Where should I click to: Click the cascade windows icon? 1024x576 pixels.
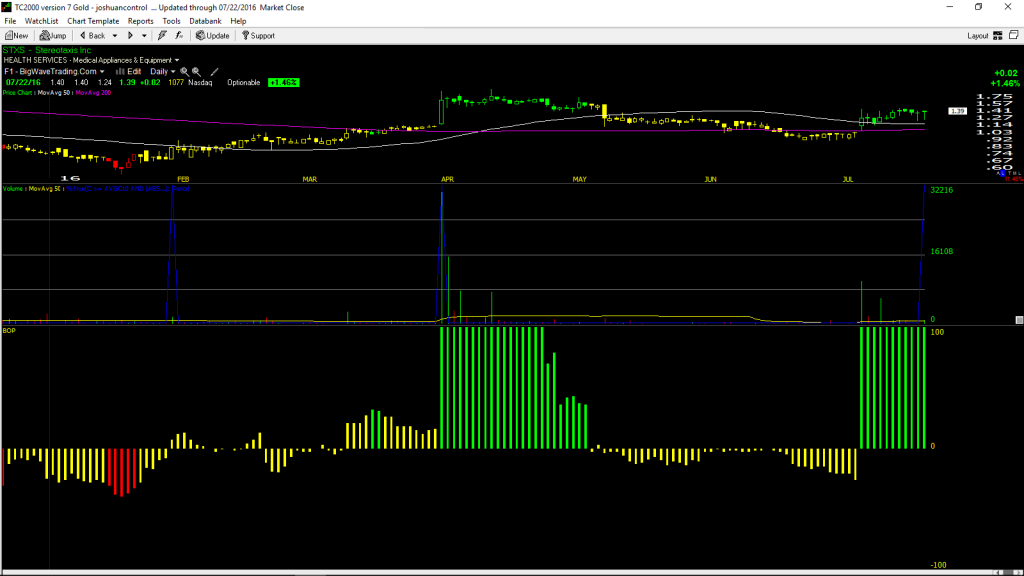1014,35
